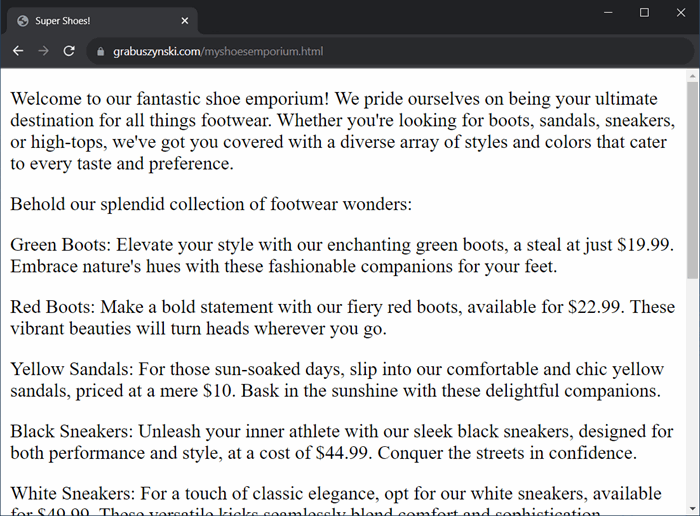Close the Super Shoes! tab
Screen dimensions: 700x516
click(185, 21)
